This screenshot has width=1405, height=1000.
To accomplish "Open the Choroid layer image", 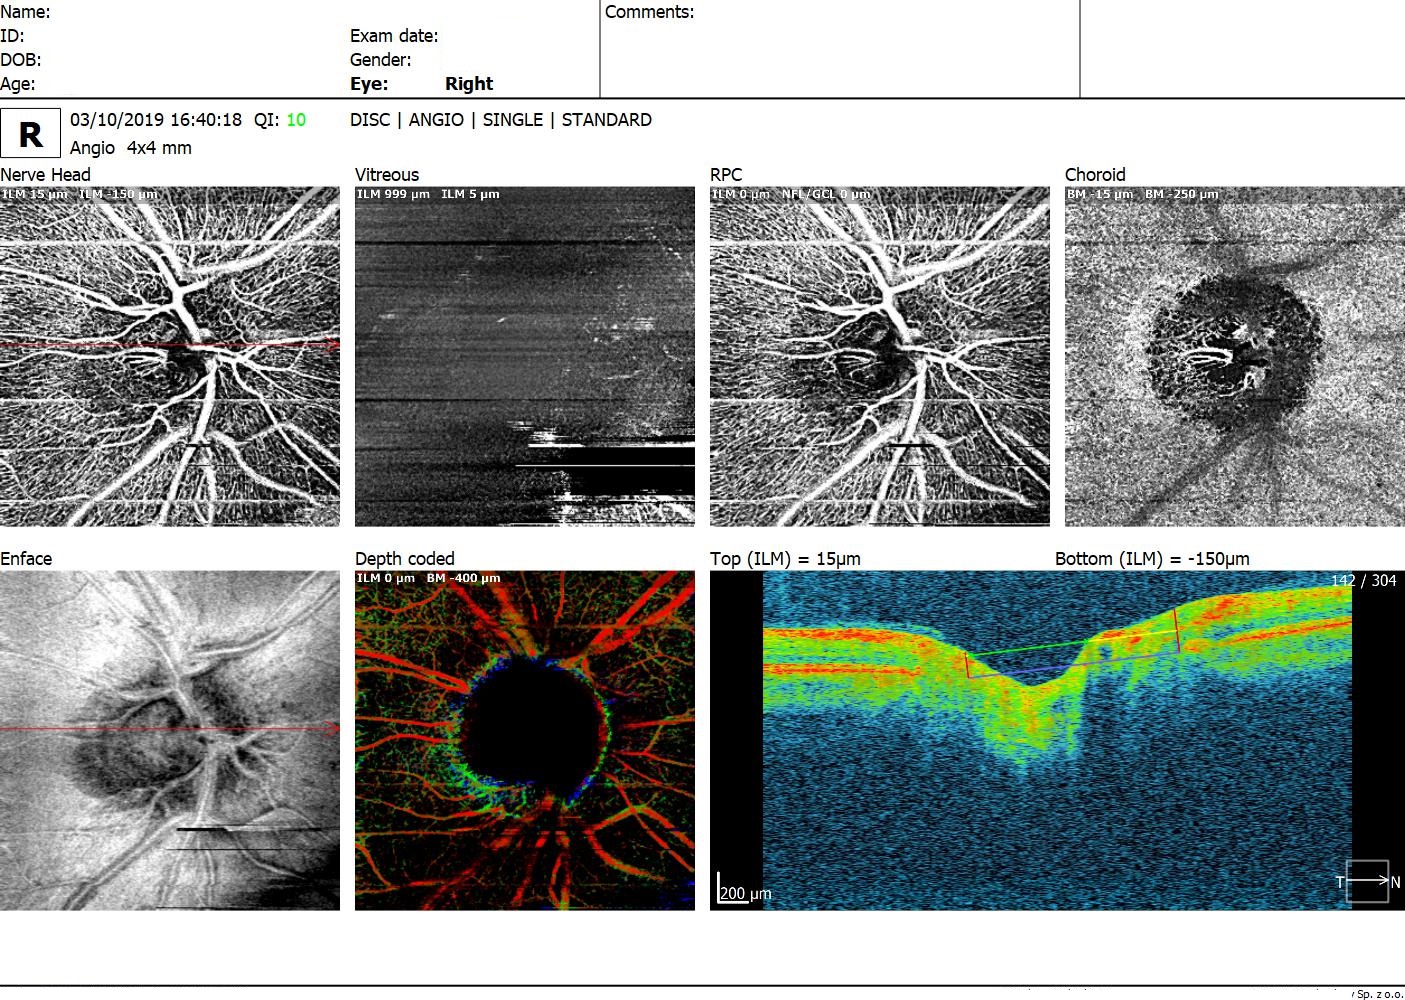I will click(1234, 356).
